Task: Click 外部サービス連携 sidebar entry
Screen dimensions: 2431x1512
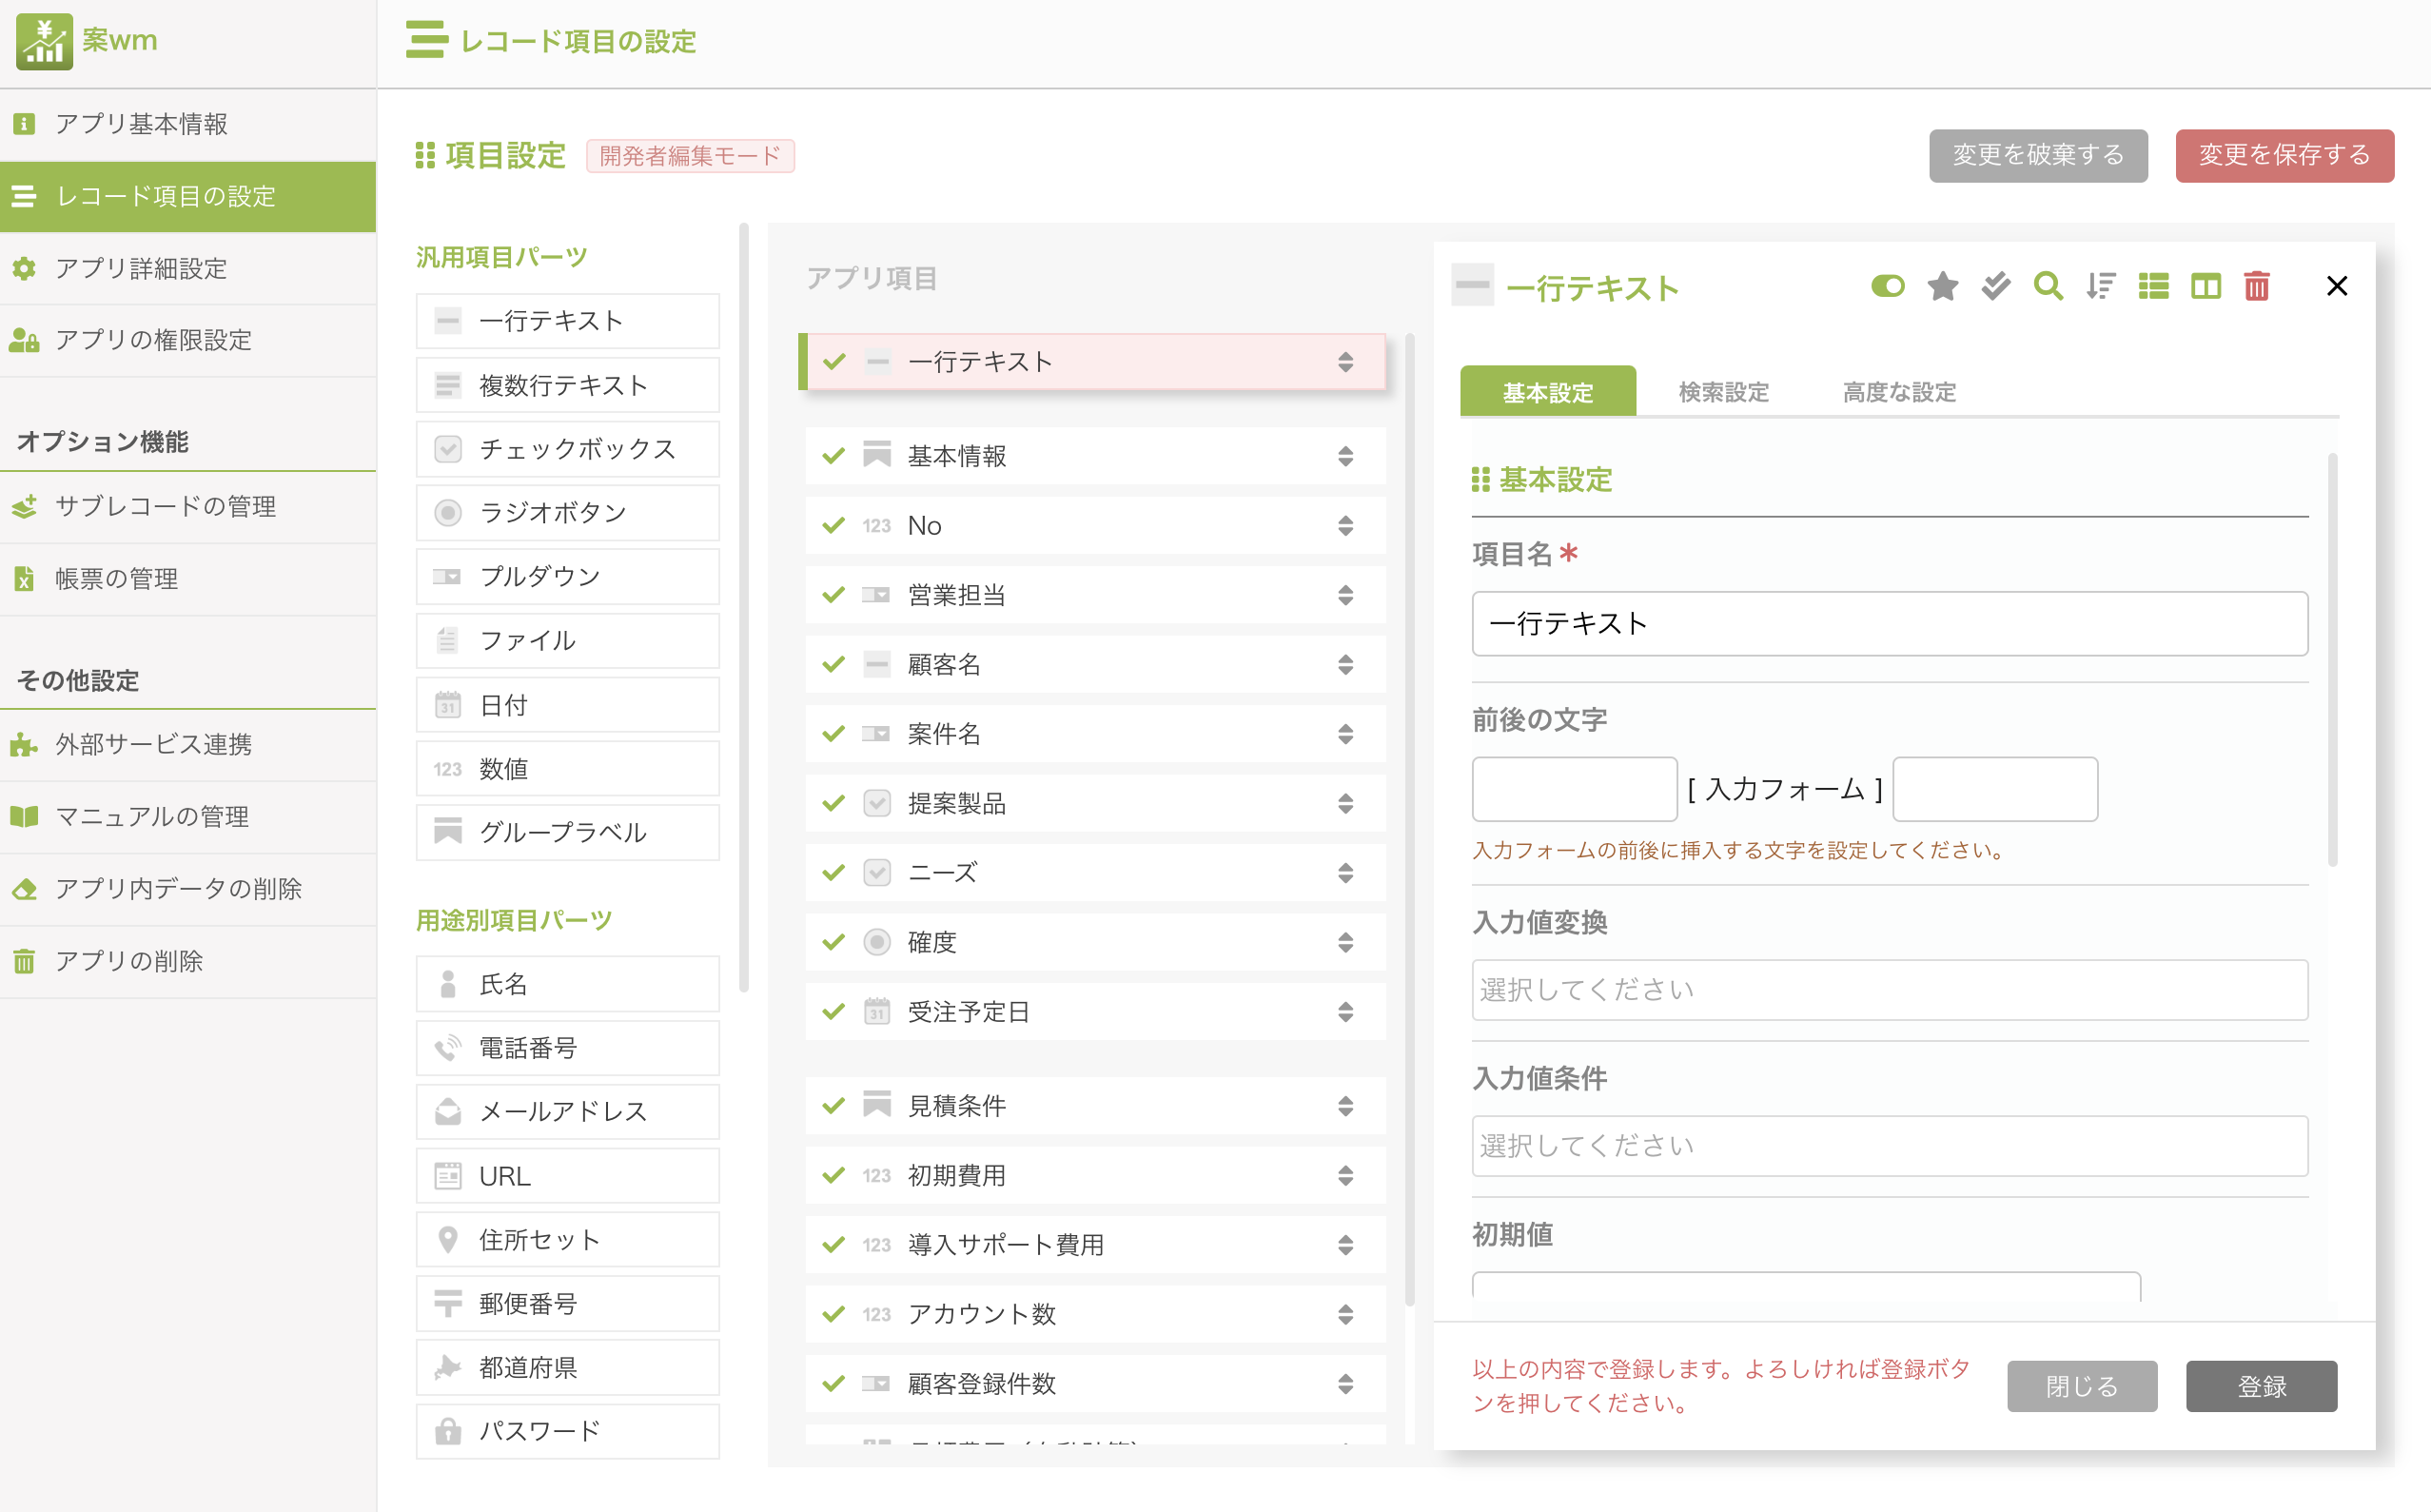Action: pyautogui.click(x=188, y=745)
